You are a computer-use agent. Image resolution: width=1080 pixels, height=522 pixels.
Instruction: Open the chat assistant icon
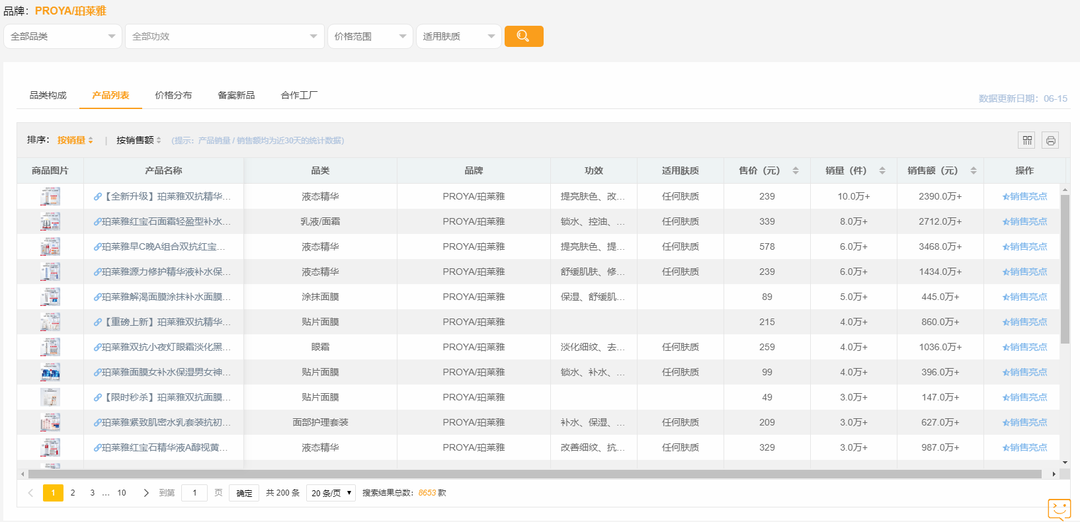point(1059,509)
